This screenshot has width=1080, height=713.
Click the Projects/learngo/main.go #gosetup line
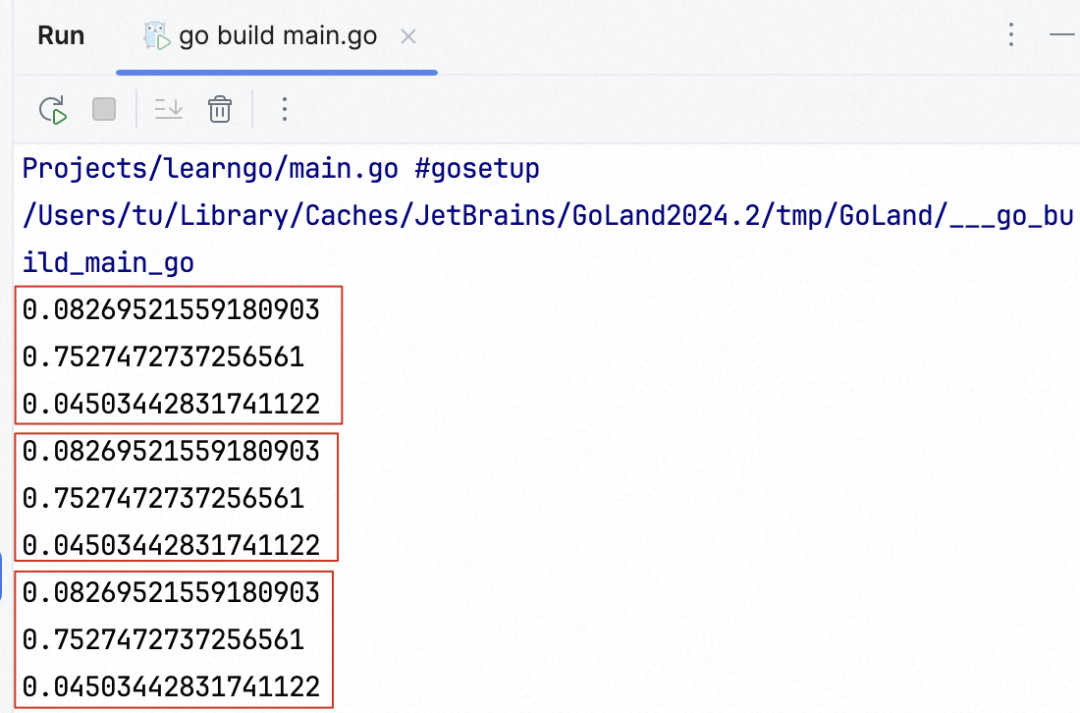(x=281, y=169)
